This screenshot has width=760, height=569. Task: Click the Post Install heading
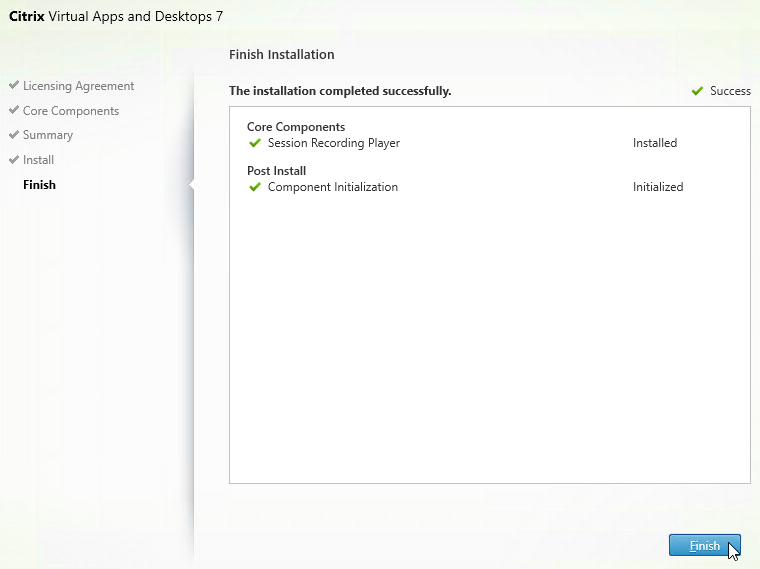pyautogui.click(x=276, y=171)
